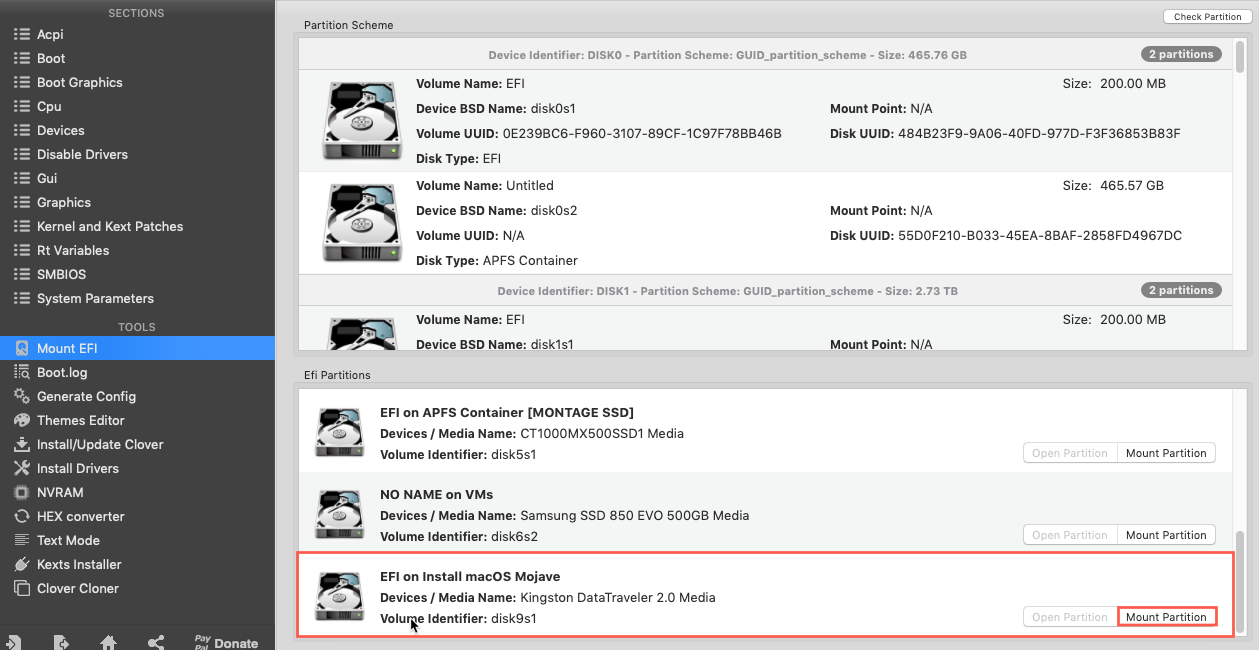Launch the Generate Config tool
This screenshot has width=1259, height=650.
coord(137,396)
